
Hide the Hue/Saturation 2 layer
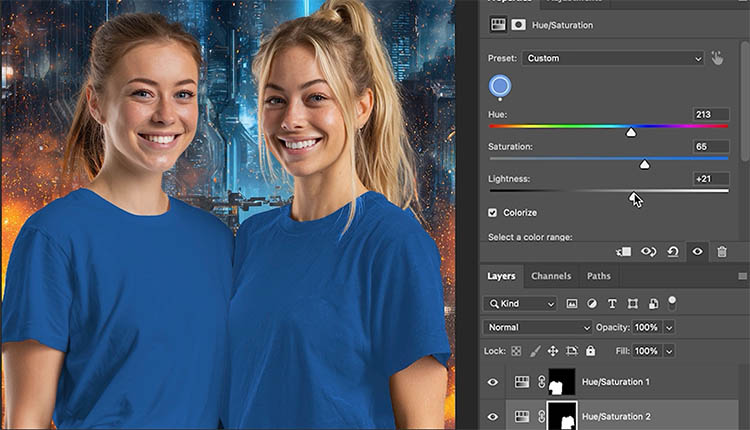493,417
